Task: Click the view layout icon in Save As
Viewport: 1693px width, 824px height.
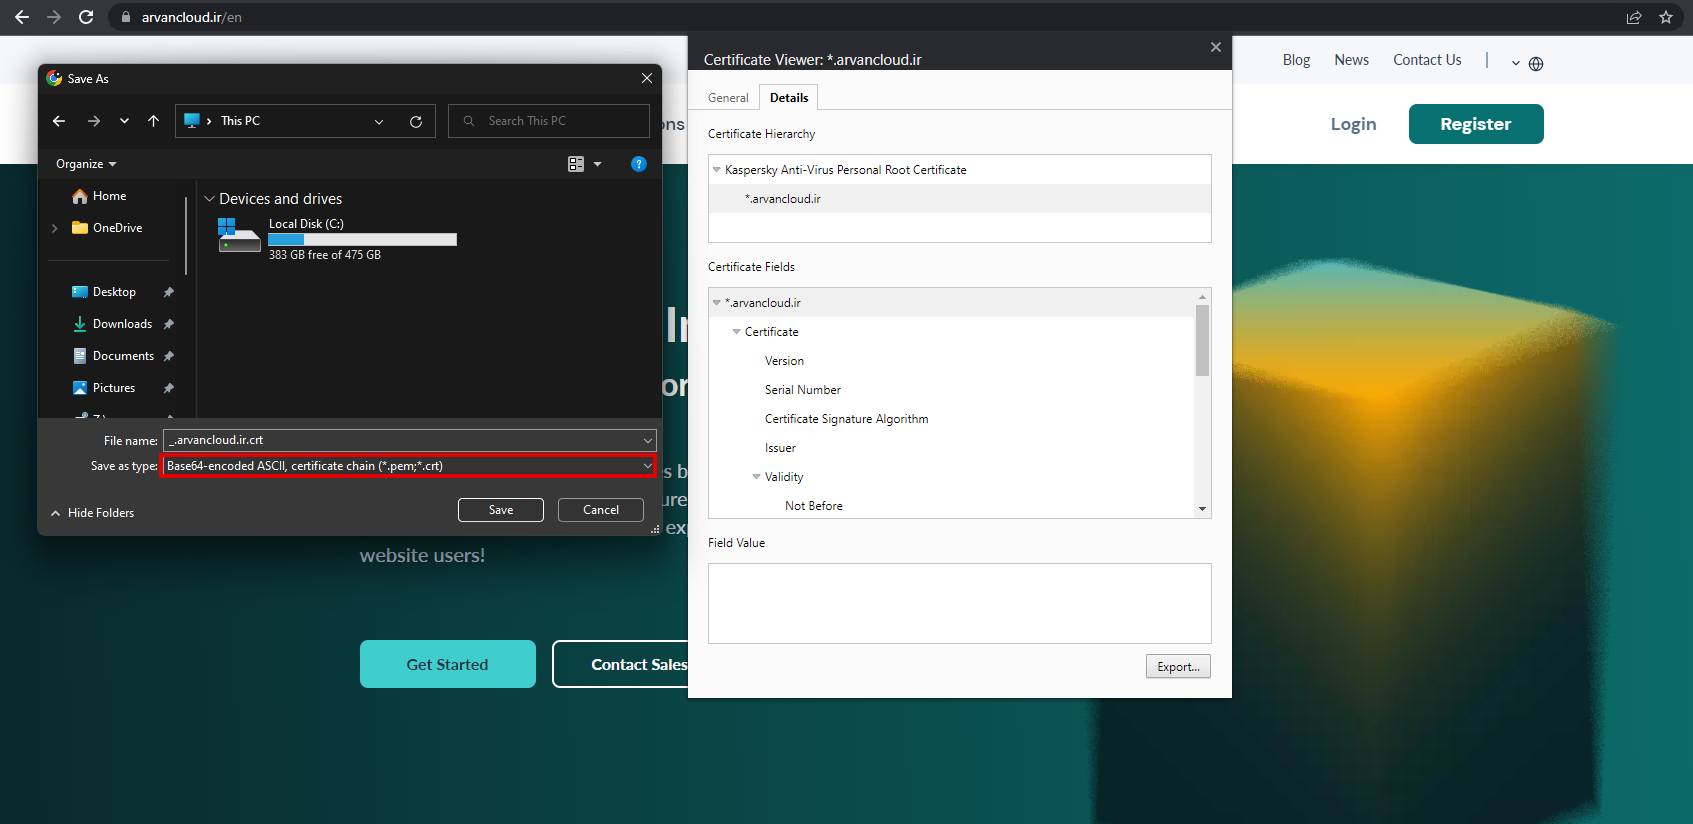Action: click(x=576, y=164)
